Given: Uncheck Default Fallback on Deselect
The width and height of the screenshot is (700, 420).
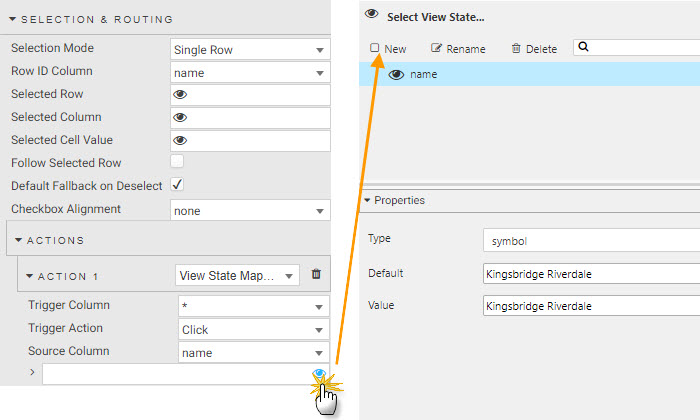Looking at the screenshot, I should click(177, 185).
